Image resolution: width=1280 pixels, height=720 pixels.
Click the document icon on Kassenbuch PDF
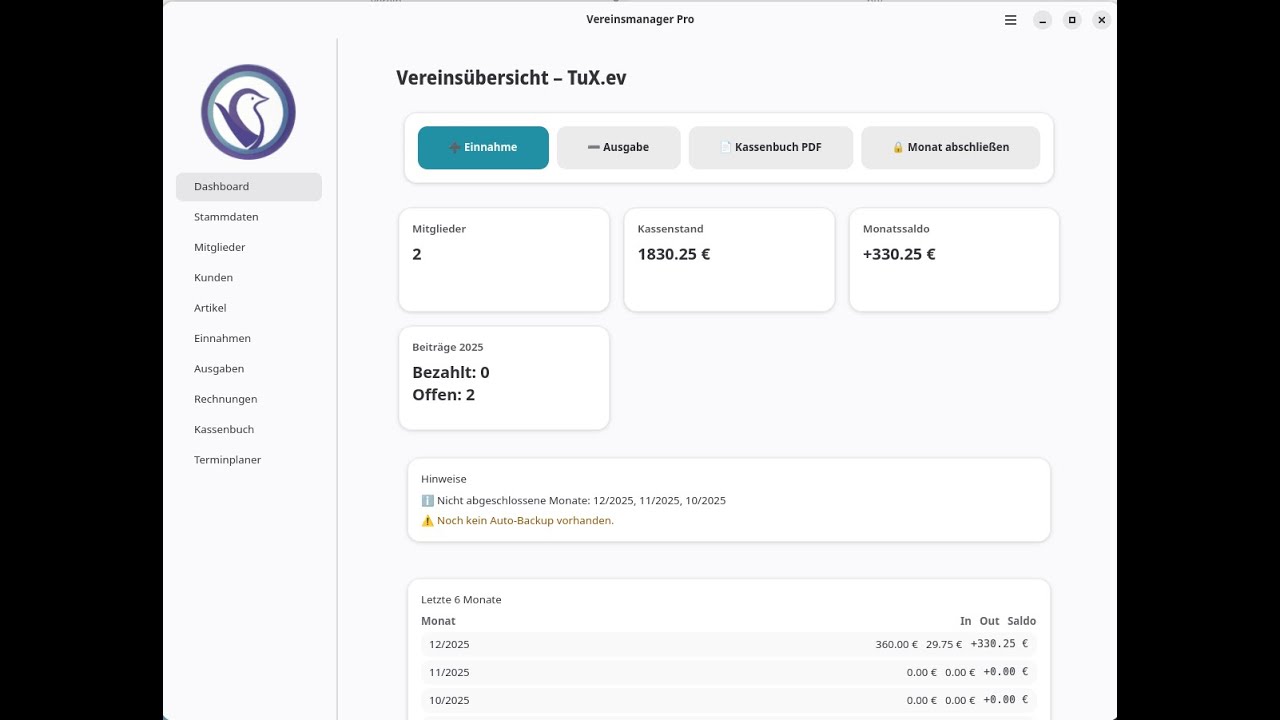pos(726,148)
